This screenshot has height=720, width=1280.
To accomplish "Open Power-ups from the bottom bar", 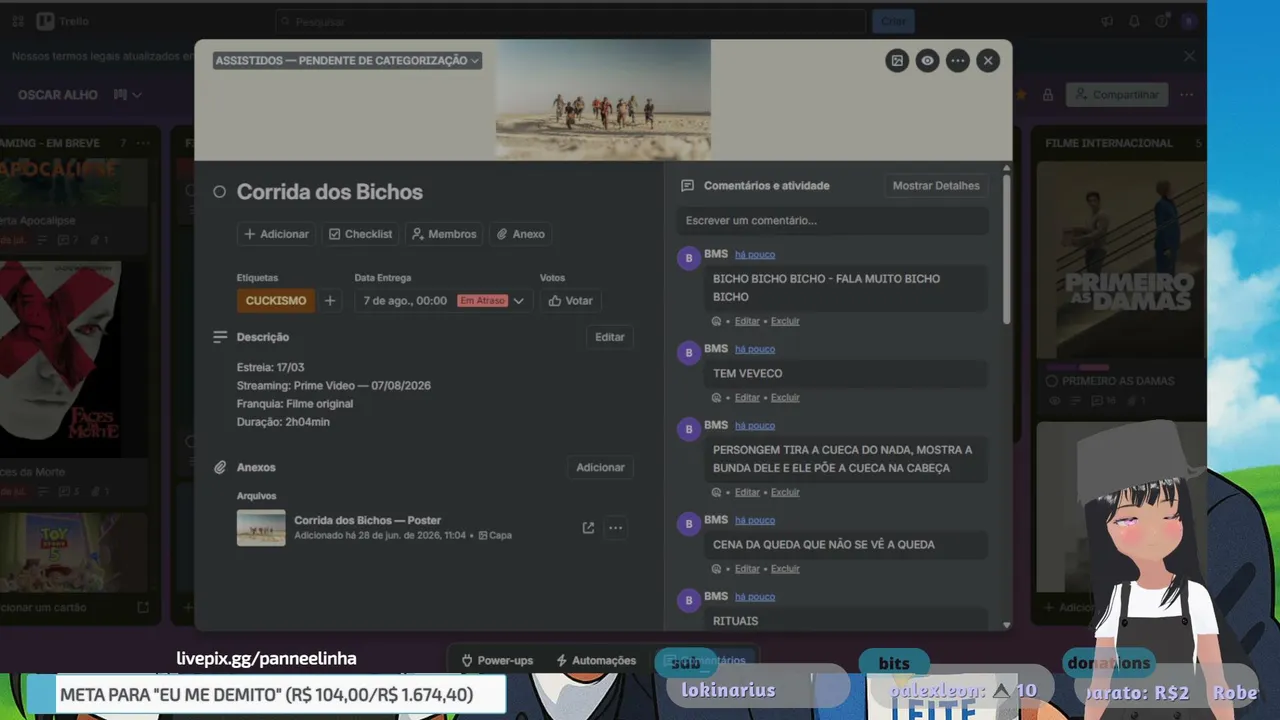I will click(x=497, y=661).
